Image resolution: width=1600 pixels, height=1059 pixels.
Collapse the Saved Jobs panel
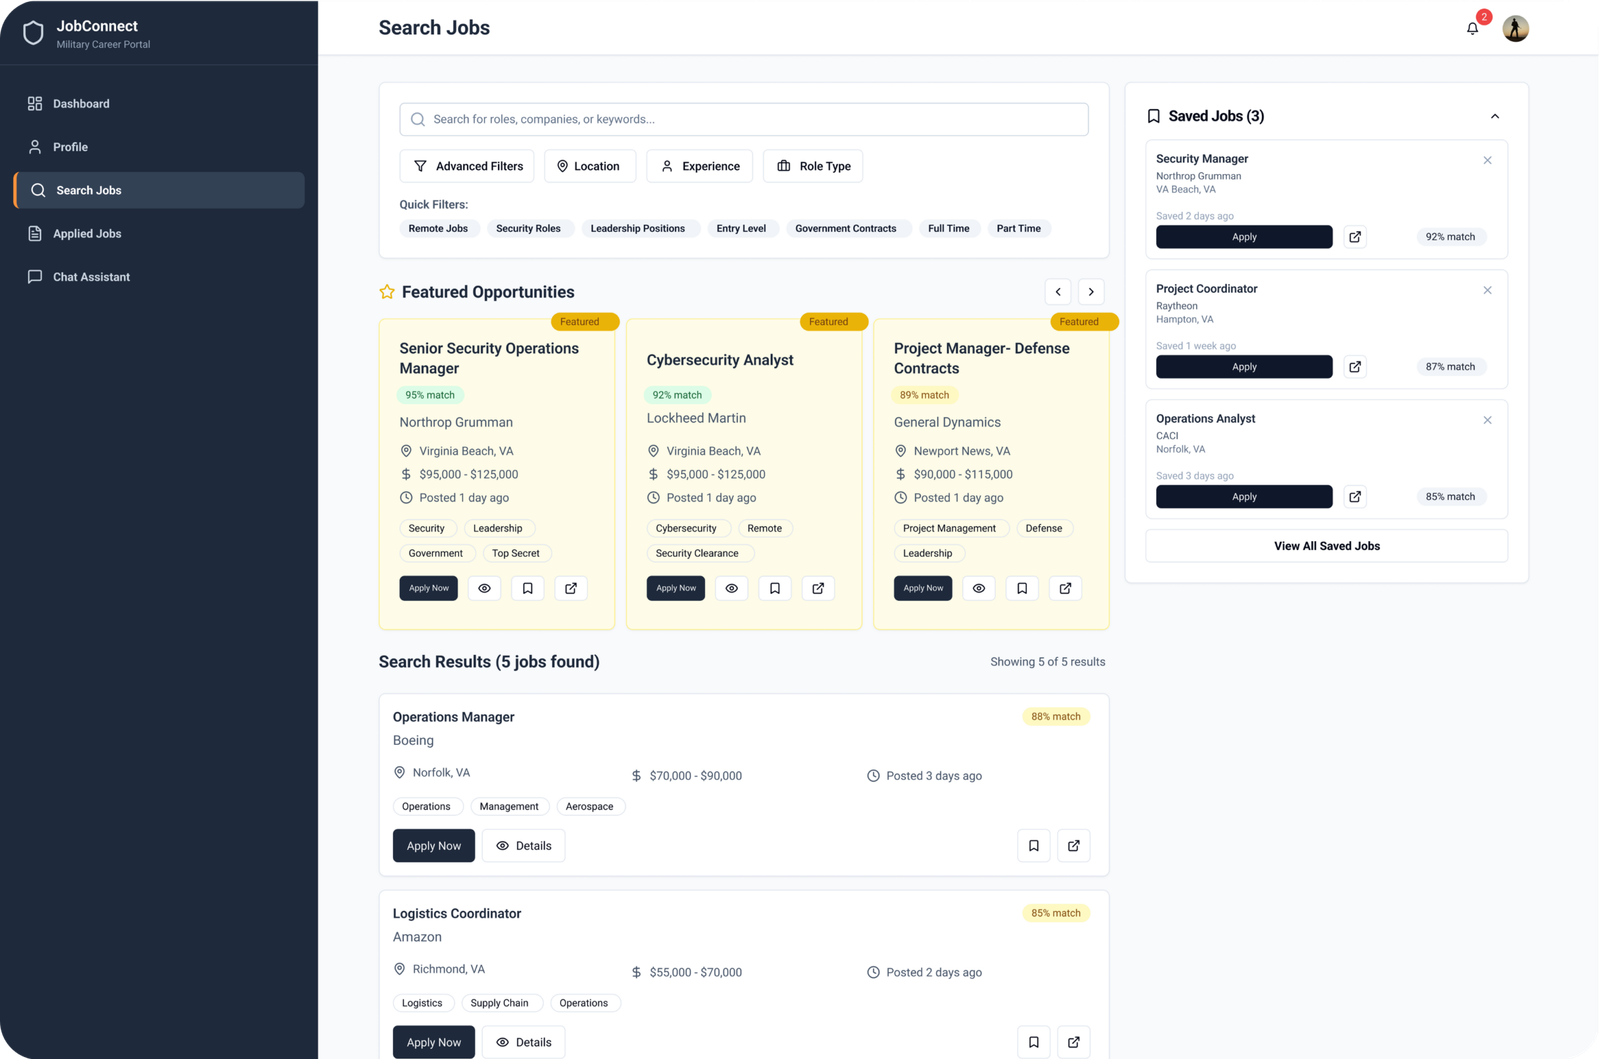(x=1495, y=117)
